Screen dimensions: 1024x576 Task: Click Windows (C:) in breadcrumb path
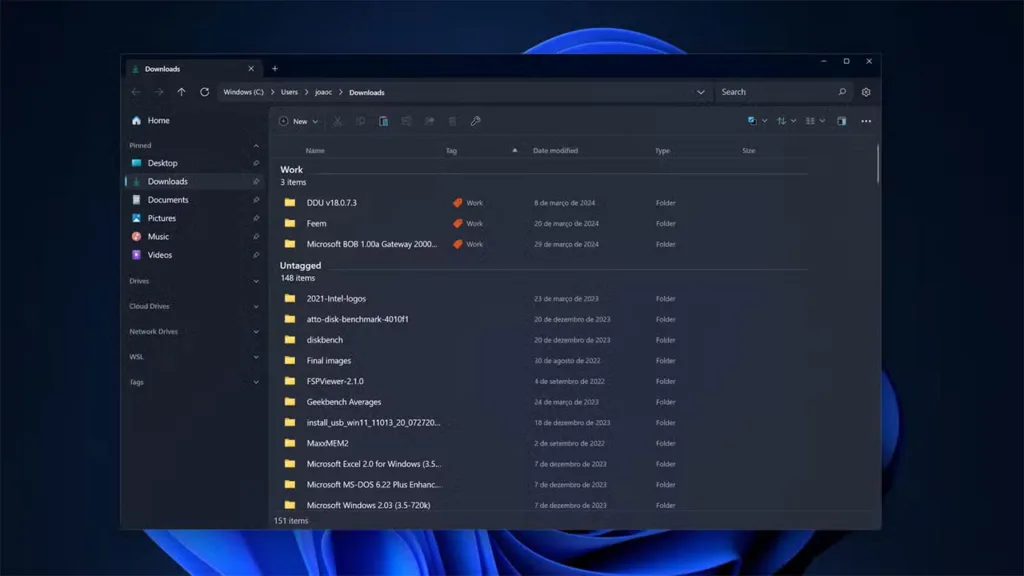(x=244, y=92)
